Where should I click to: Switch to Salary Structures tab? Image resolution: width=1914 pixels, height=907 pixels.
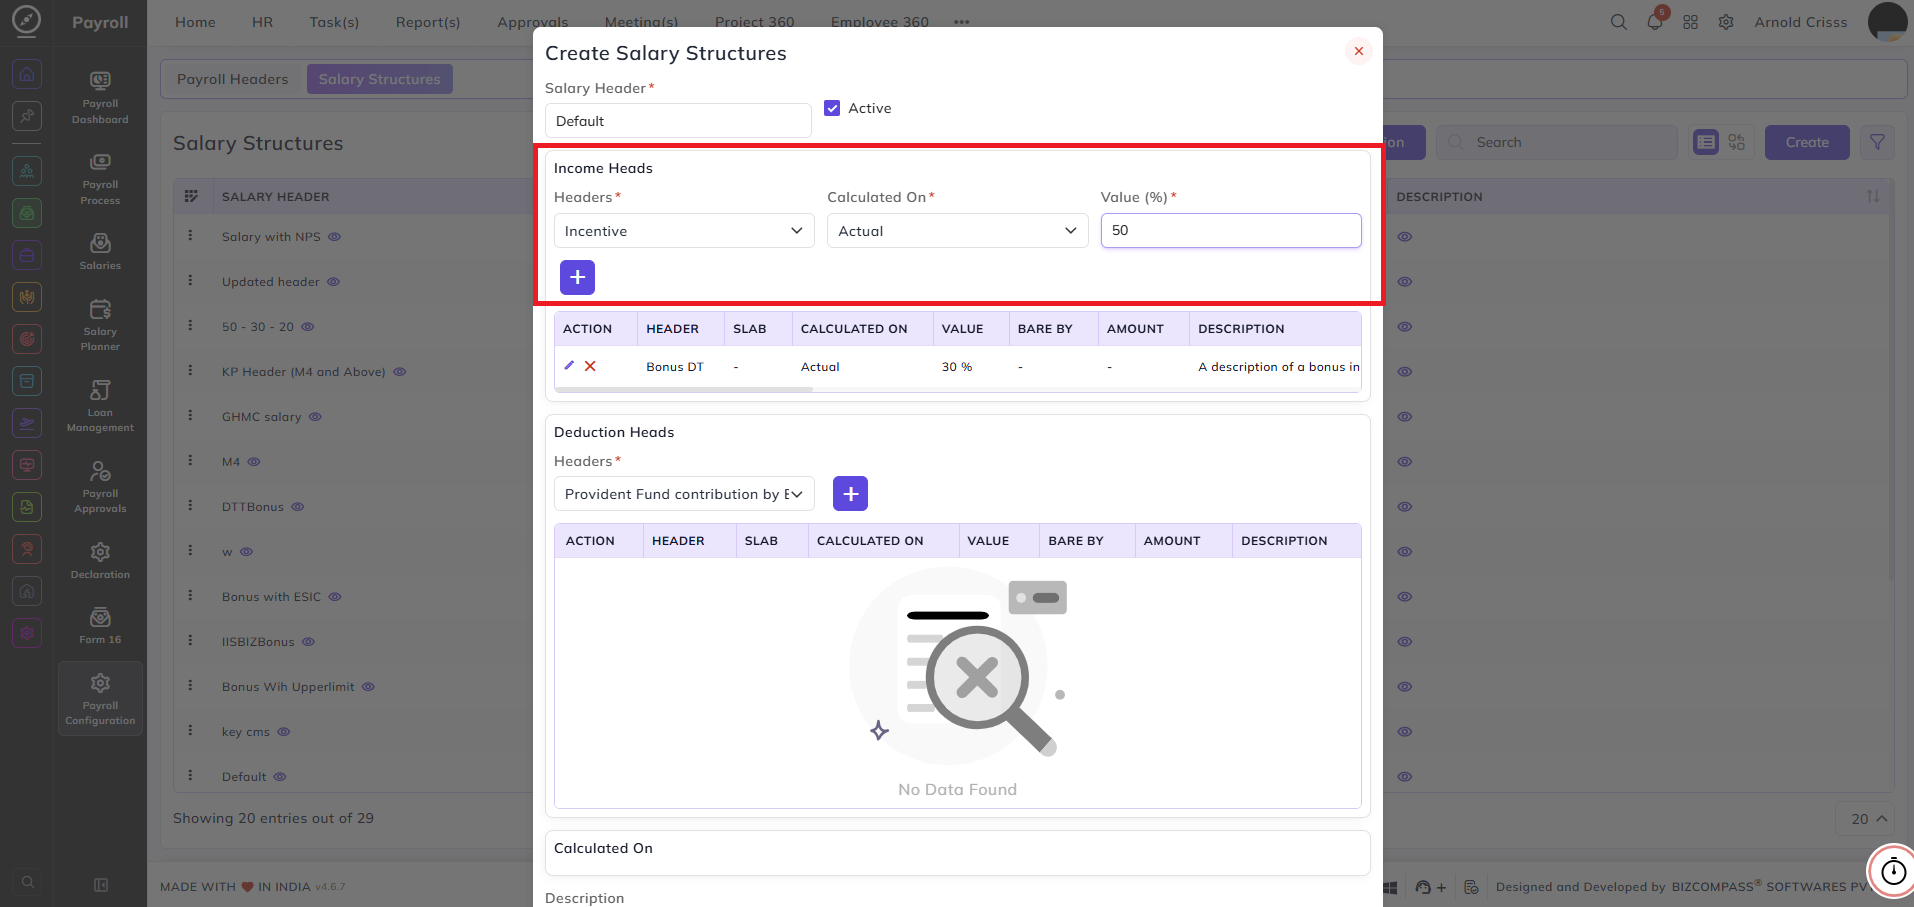coord(379,79)
